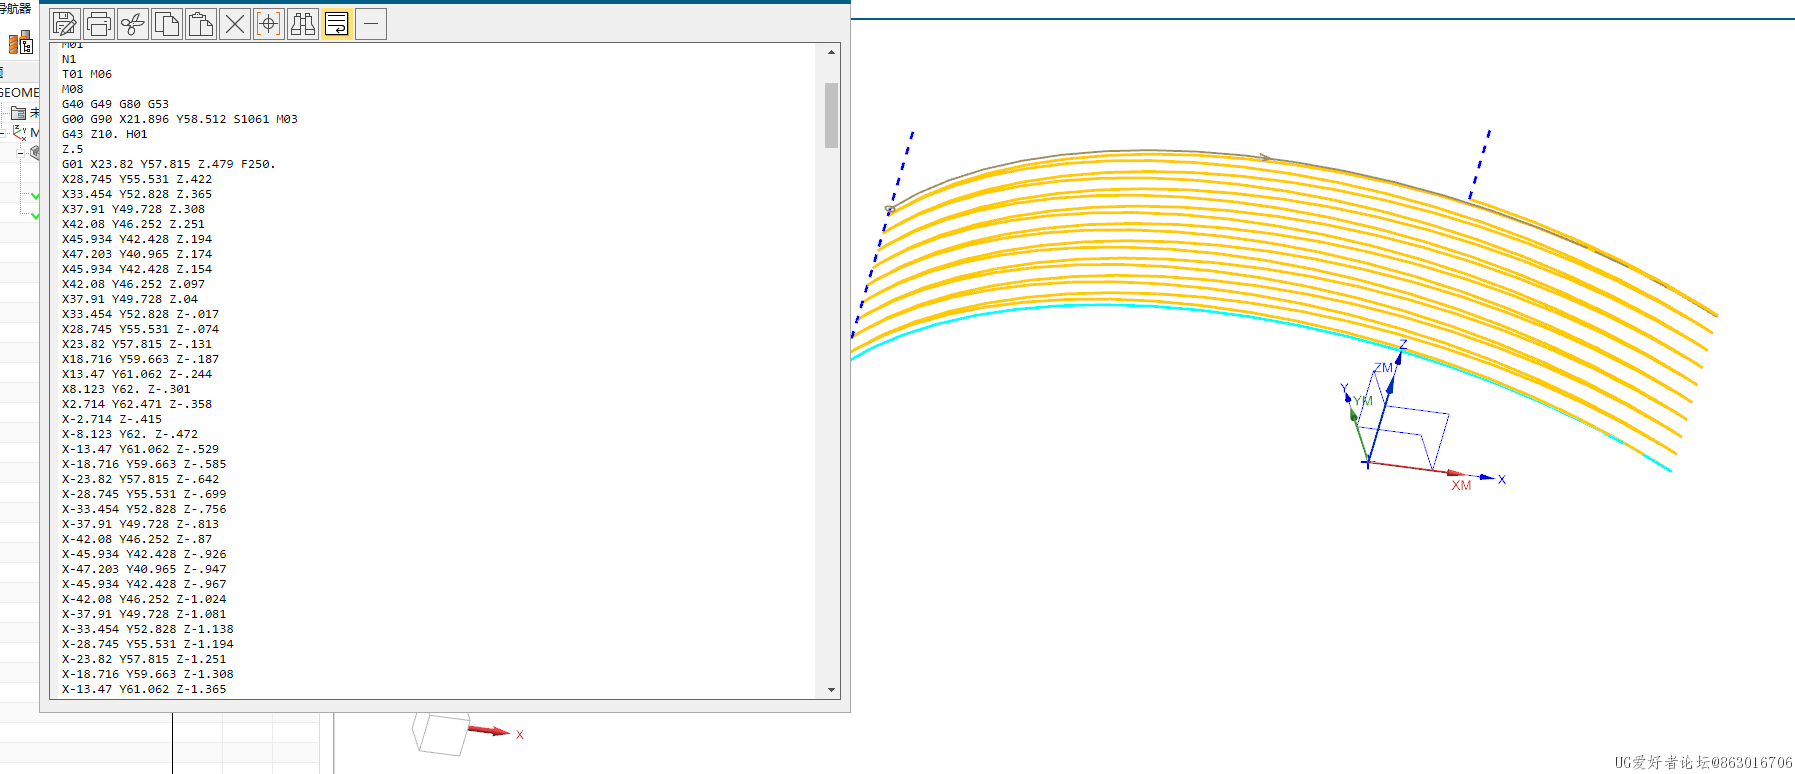Click the XM axis label in viewport
The width and height of the screenshot is (1795, 774).
[1461, 486]
